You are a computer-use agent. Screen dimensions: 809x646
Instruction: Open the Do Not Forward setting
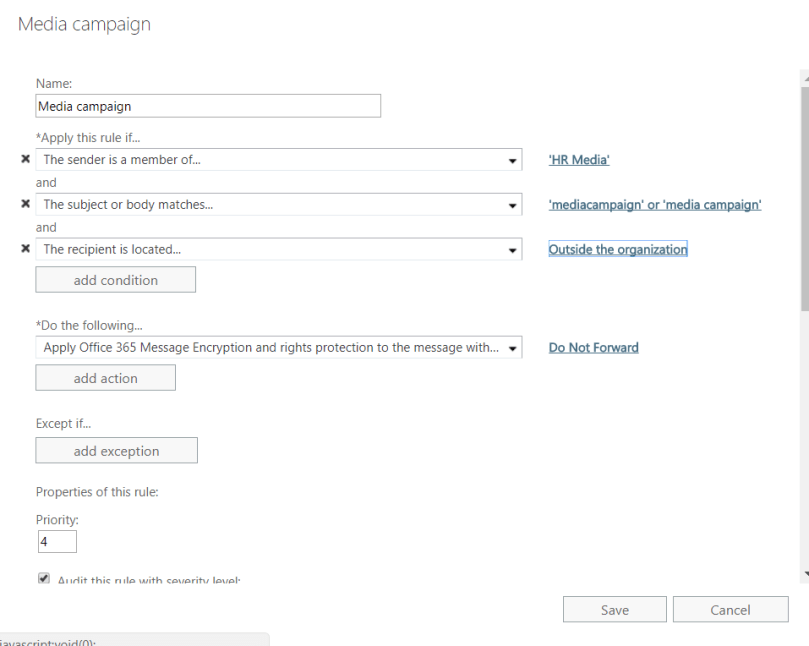pos(593,346)
